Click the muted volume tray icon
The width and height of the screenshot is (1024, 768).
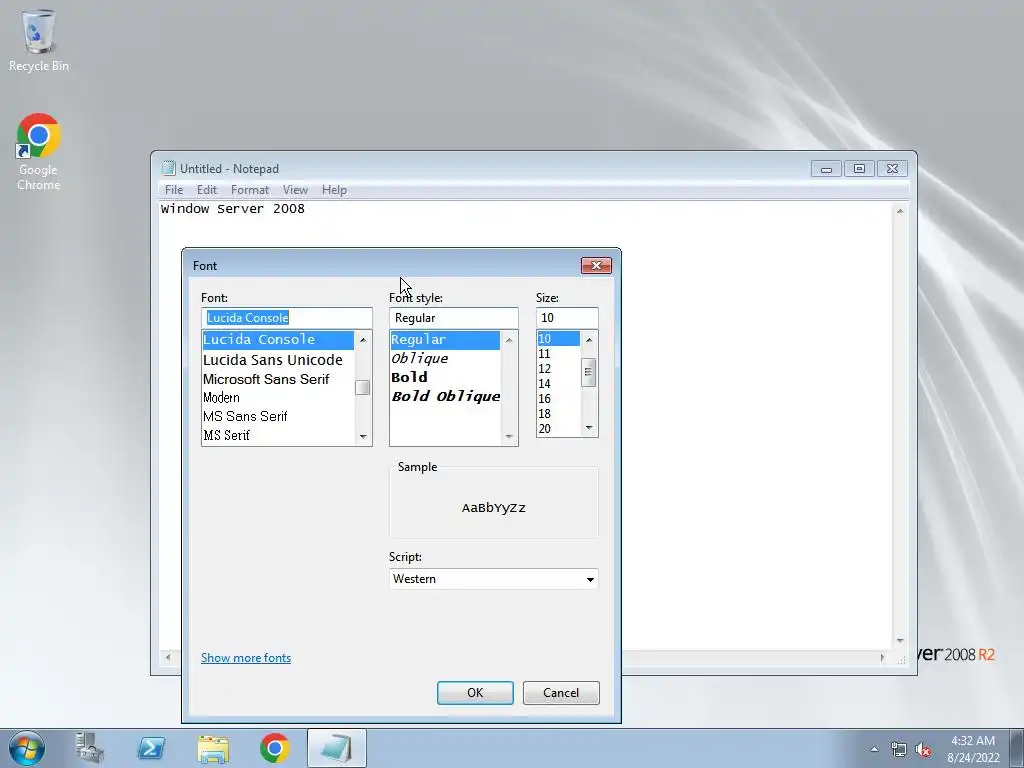tap(923, 750)
